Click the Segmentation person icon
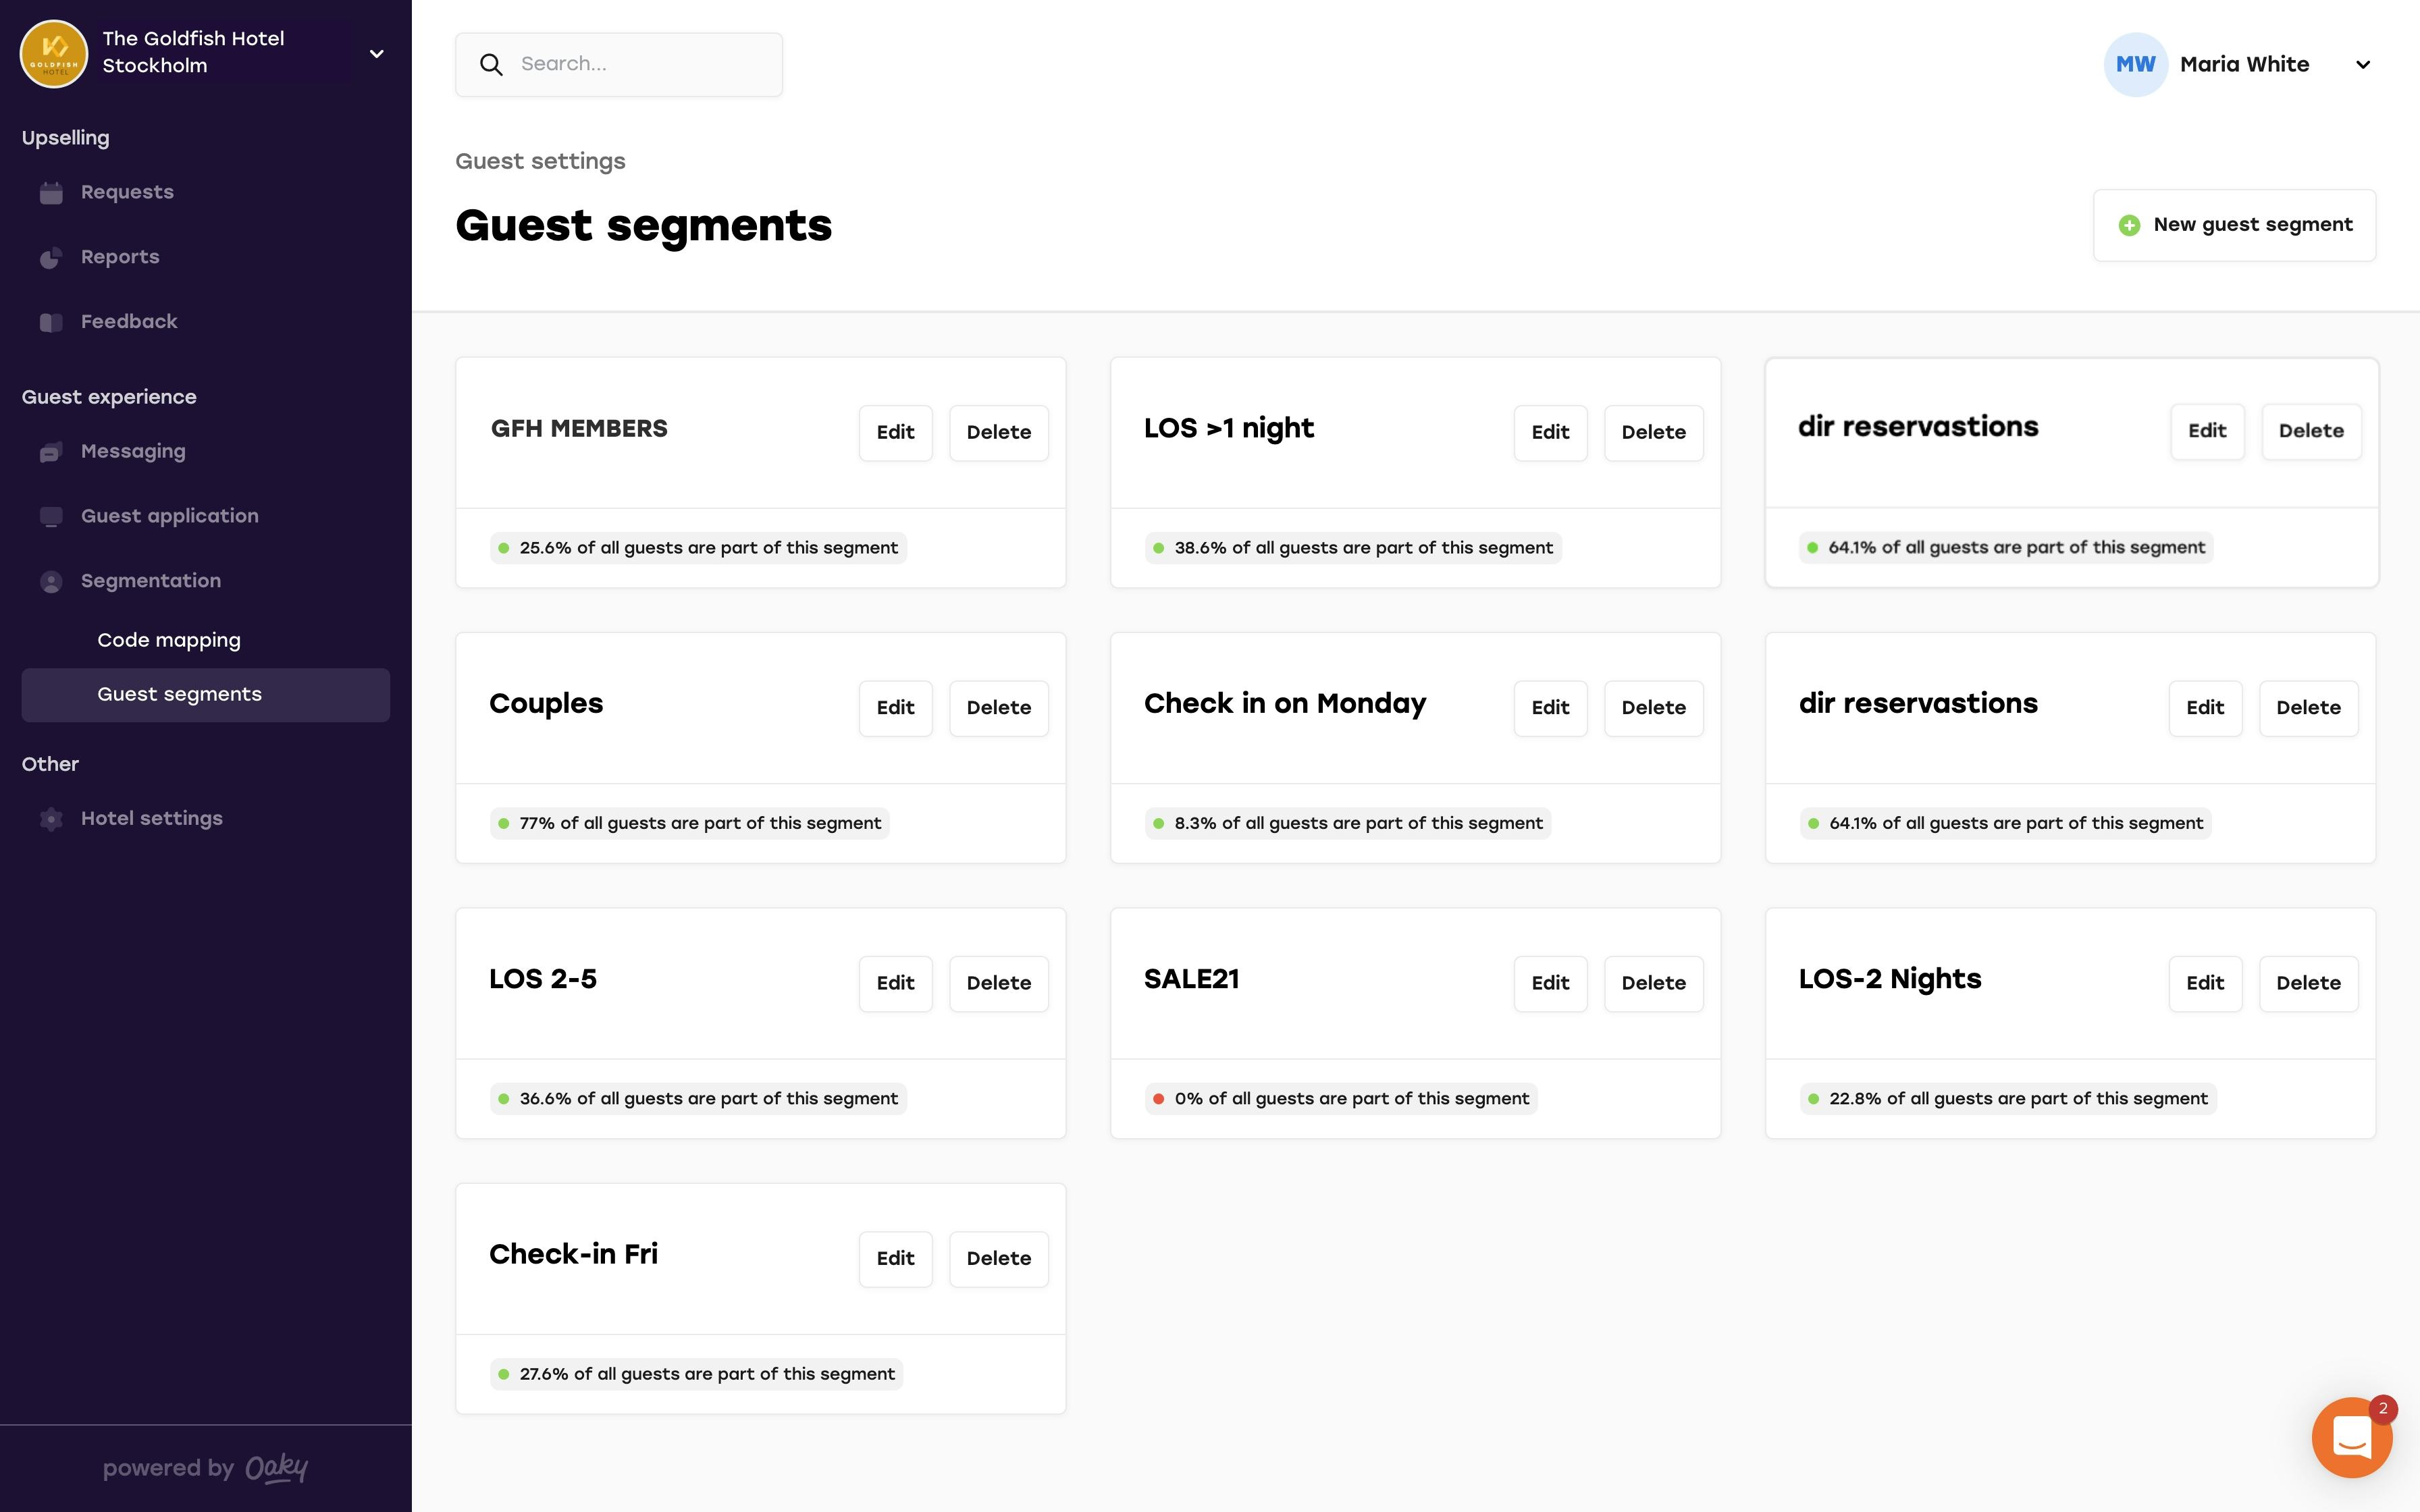 pyautogui.click(x=51, y=582)
